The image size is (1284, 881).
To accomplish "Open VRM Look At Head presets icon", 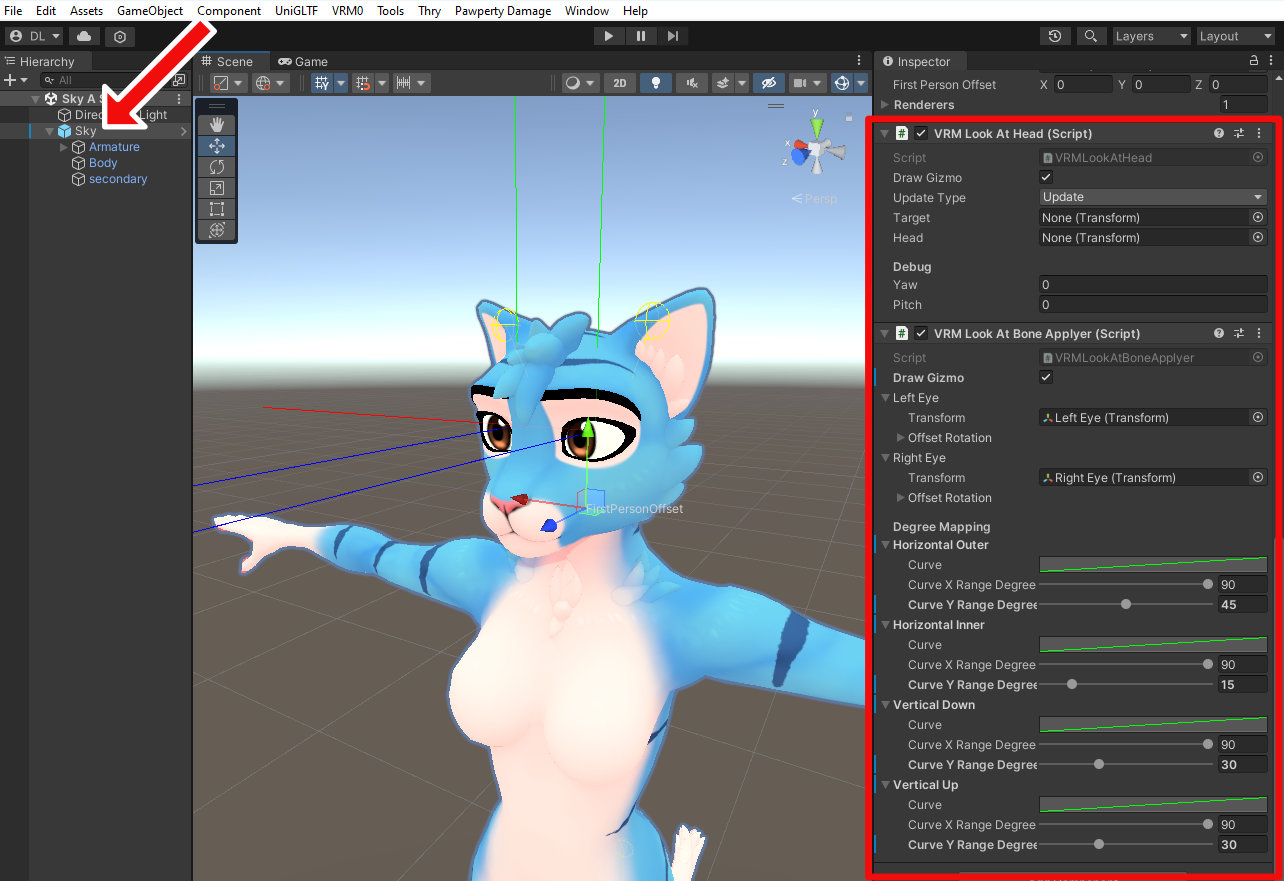I will coord(1239,133).
